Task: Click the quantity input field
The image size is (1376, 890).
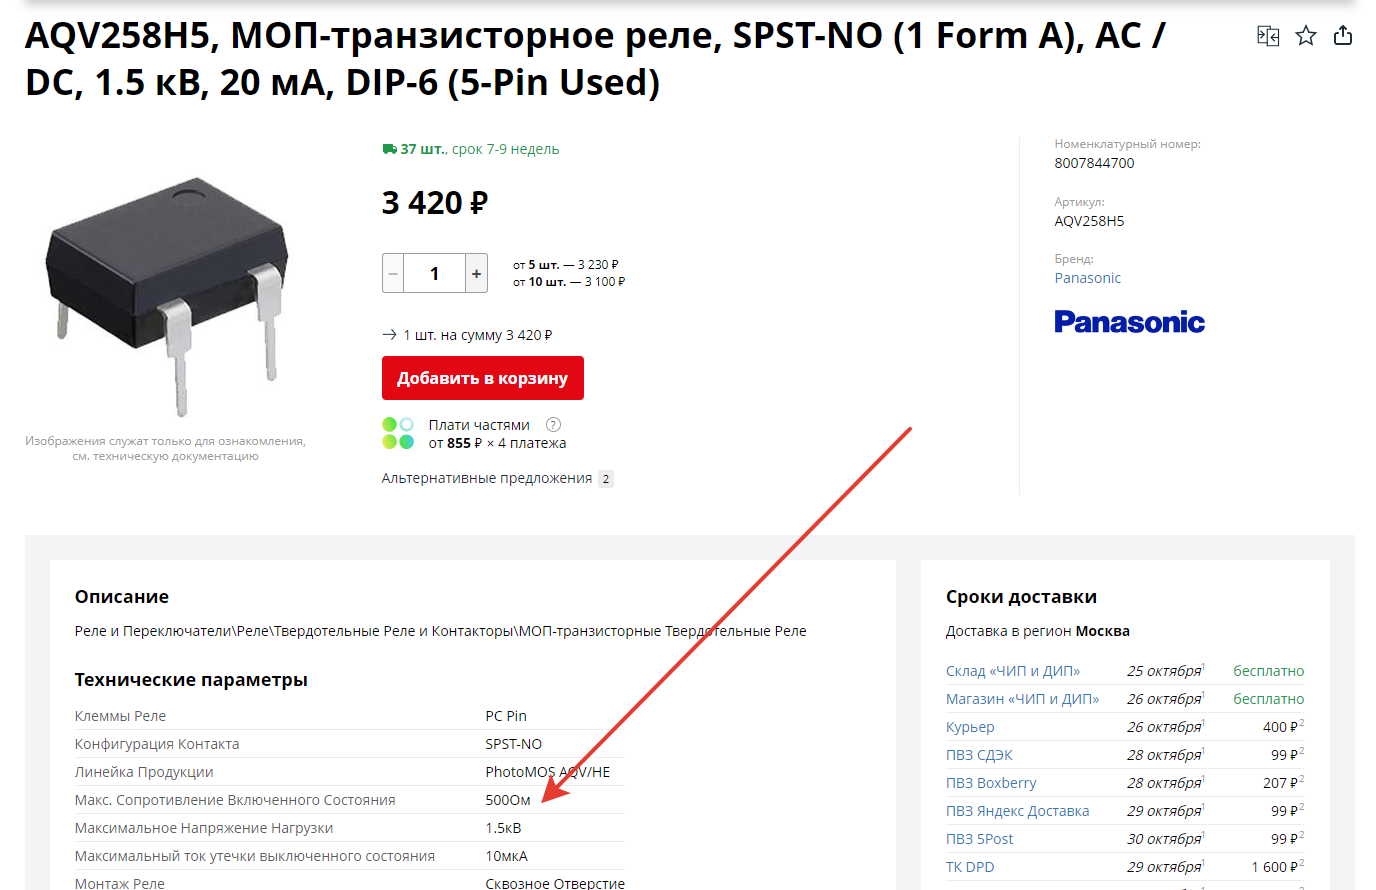Action: coord(435,273)
